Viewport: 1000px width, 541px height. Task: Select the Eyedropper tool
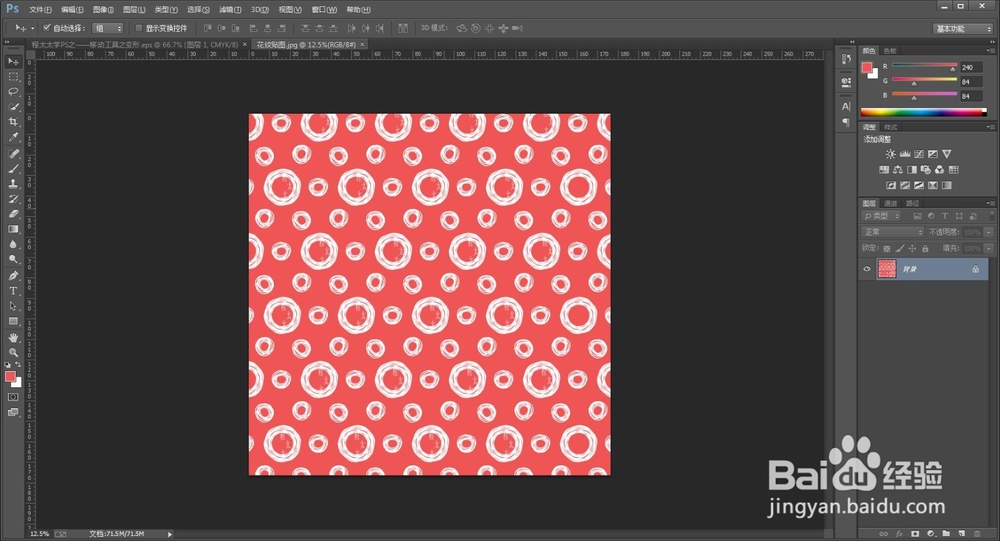pyautogui.click(x=13, y=137)
